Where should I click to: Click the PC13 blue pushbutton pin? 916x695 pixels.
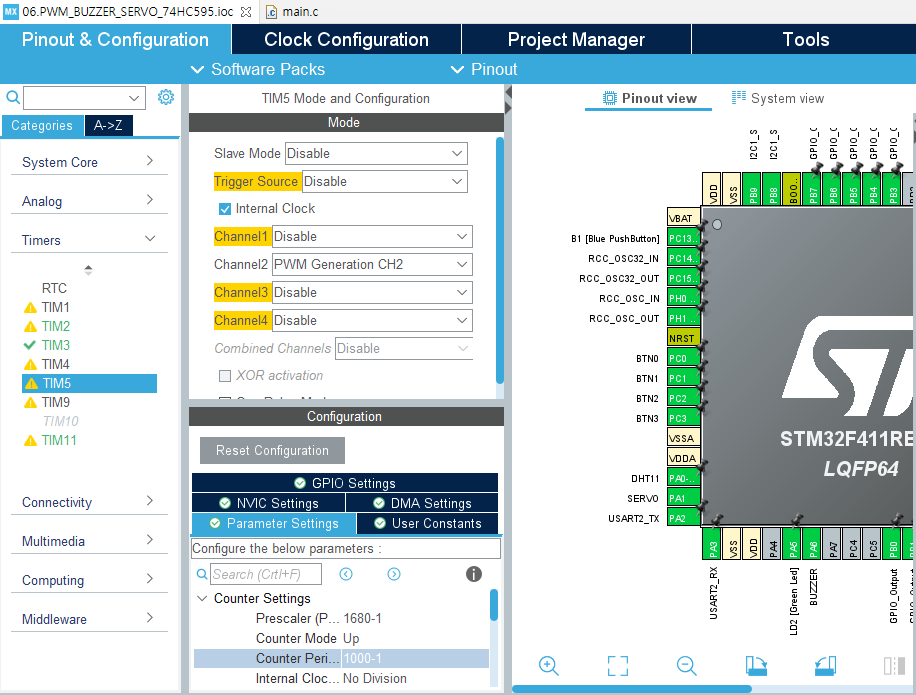click(x=683, y=238)
